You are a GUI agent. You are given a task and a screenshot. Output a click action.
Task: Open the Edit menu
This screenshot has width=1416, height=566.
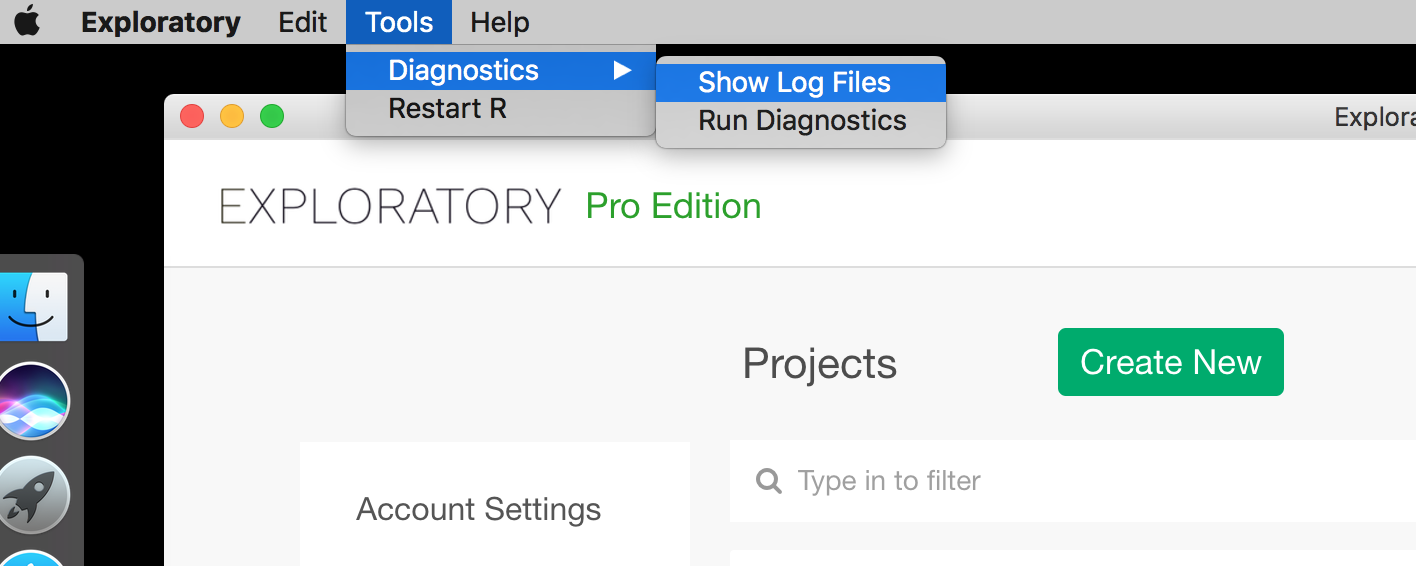coord(302,22)
